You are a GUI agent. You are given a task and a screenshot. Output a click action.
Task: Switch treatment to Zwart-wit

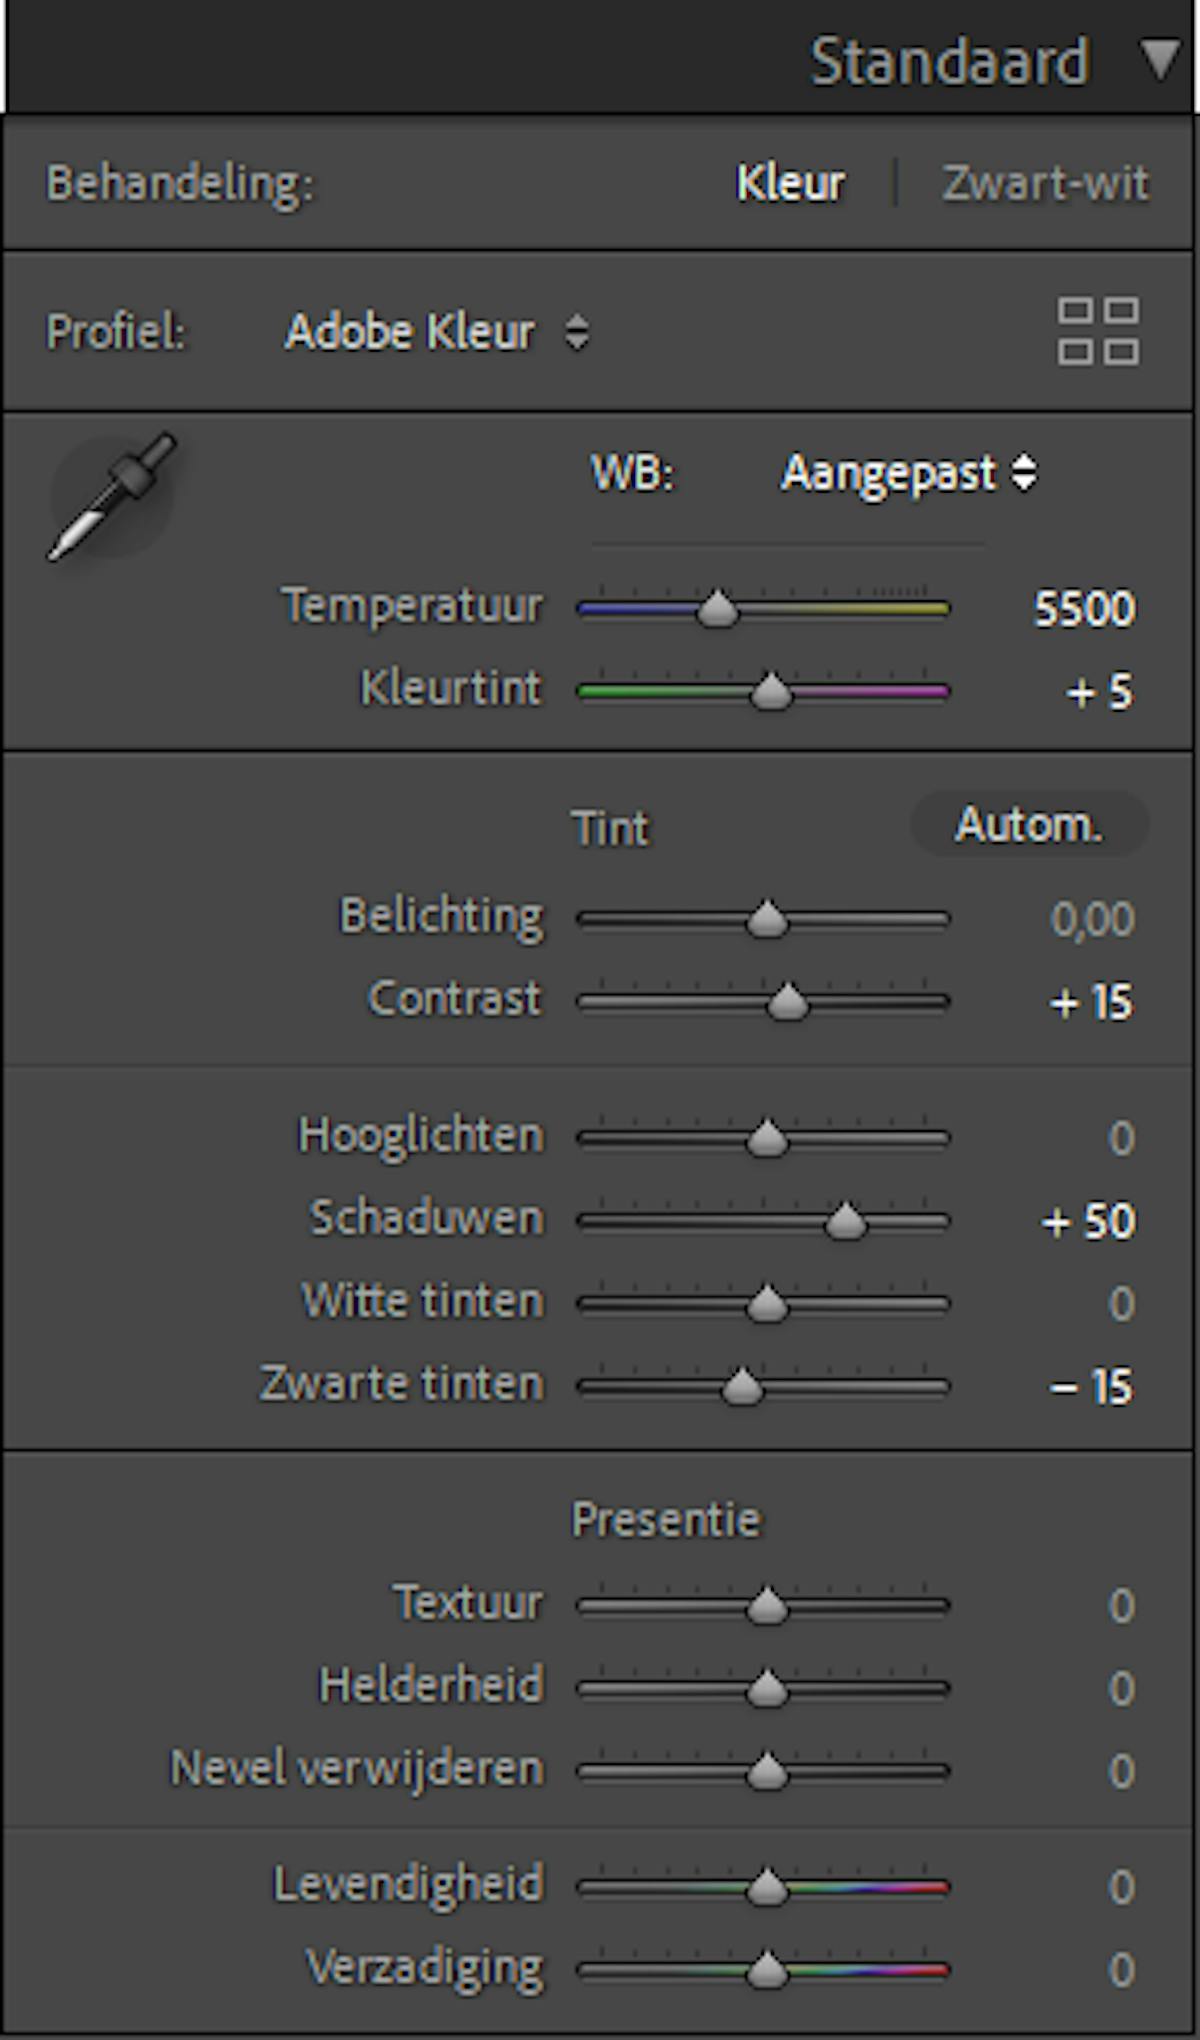[x=1046, y=183]
